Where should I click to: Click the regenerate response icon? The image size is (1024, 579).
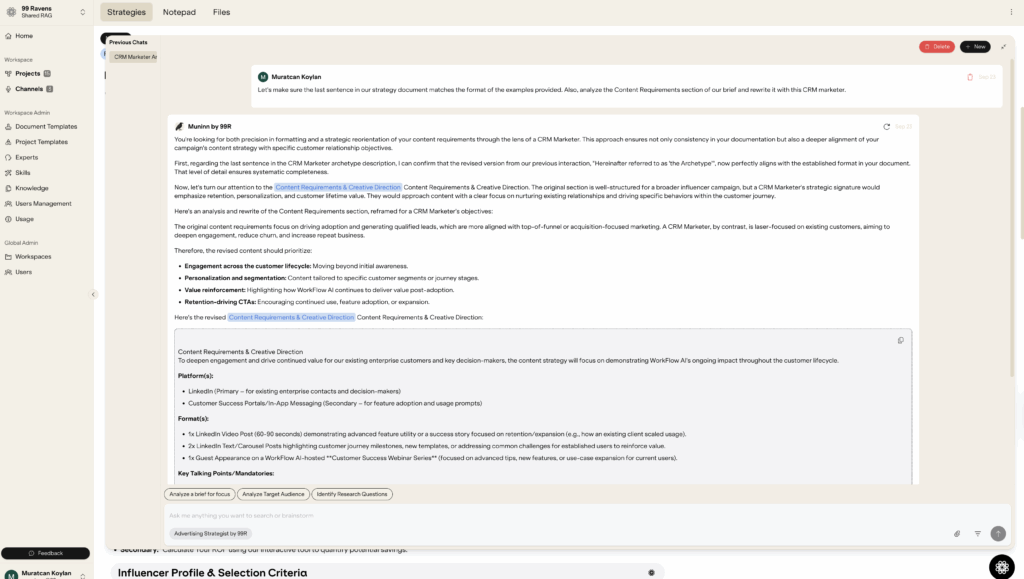coord(887,127)
